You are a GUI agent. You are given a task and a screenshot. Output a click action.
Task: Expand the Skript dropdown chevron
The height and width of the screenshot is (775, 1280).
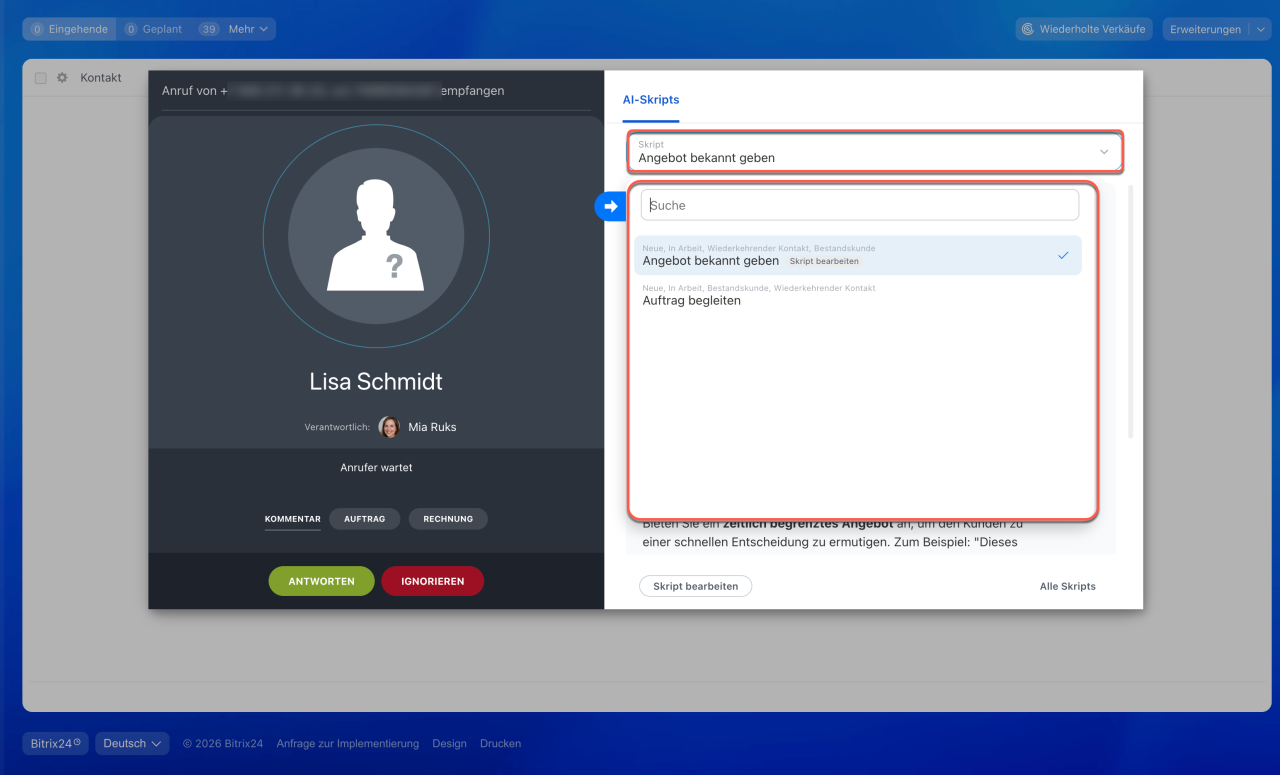[x=1104, y=152]
